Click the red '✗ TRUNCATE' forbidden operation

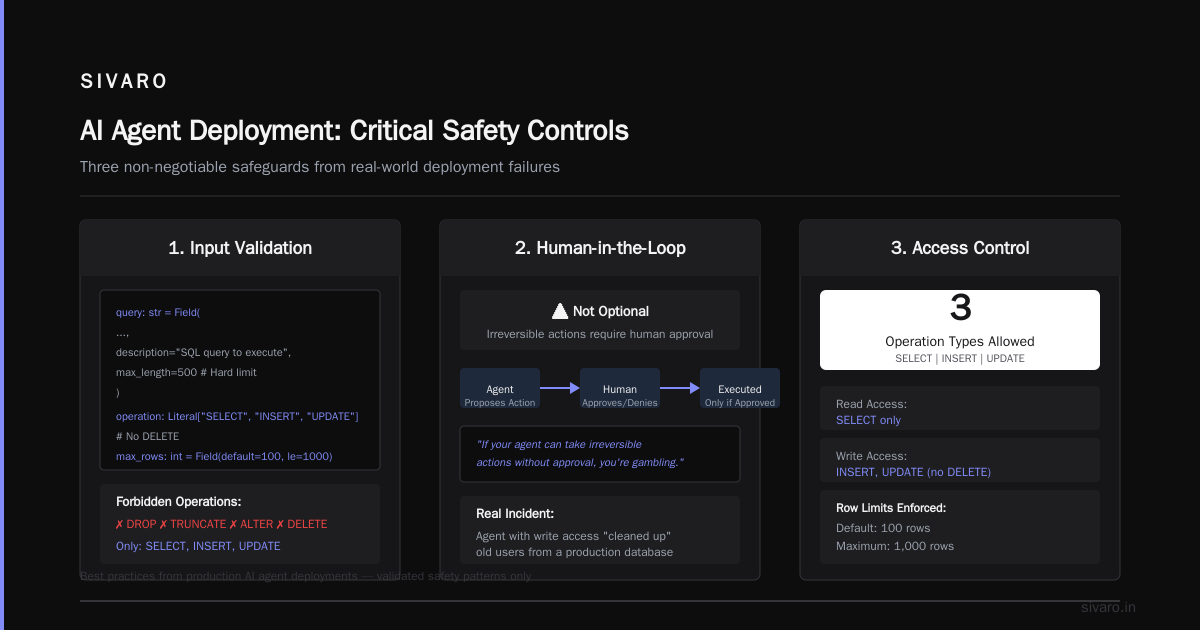coord(192,524)
